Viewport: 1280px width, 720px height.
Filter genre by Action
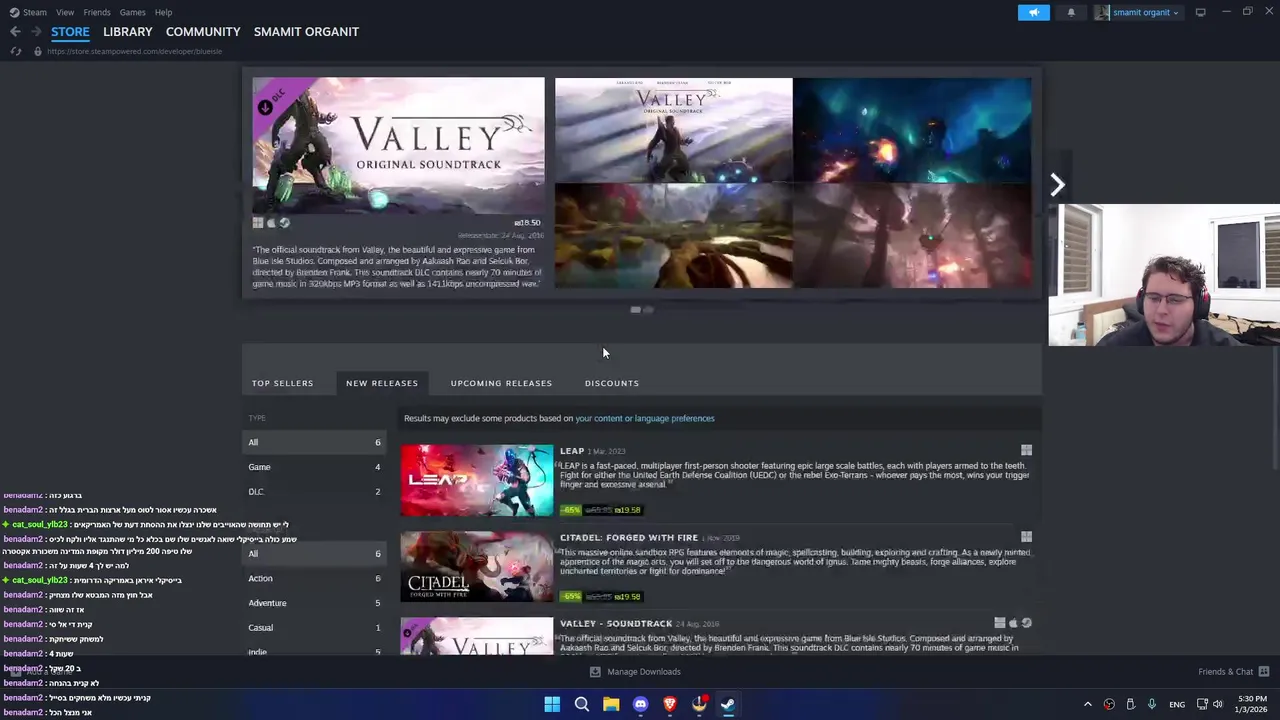click(x=314, y=578)
